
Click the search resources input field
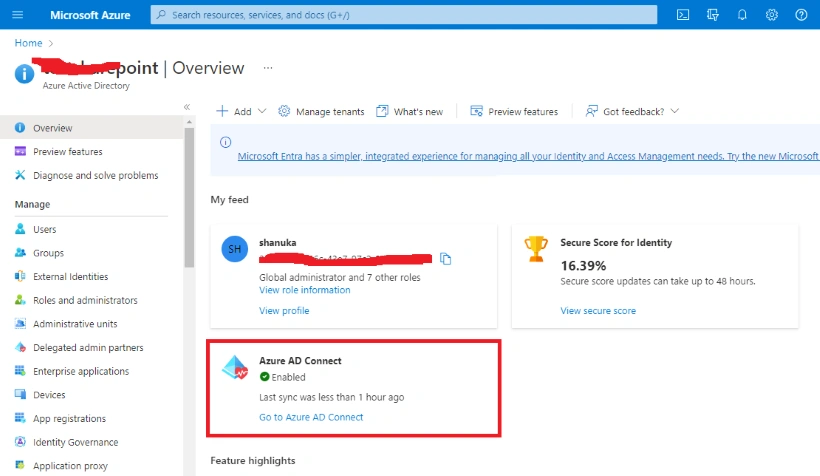404,15
